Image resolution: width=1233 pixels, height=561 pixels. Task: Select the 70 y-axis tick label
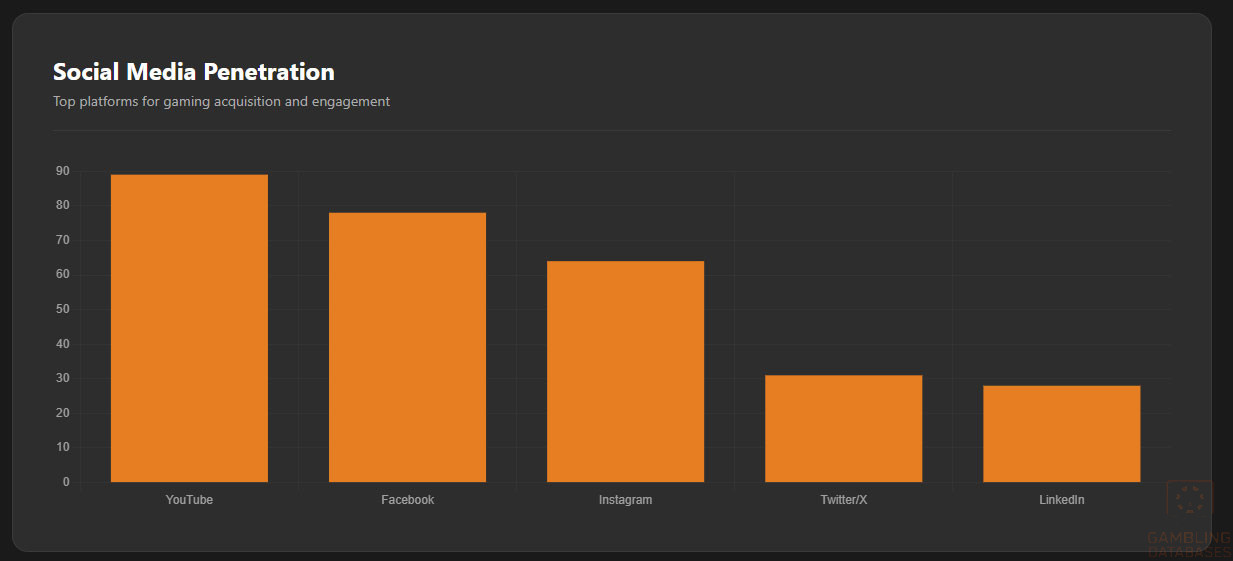63,240
